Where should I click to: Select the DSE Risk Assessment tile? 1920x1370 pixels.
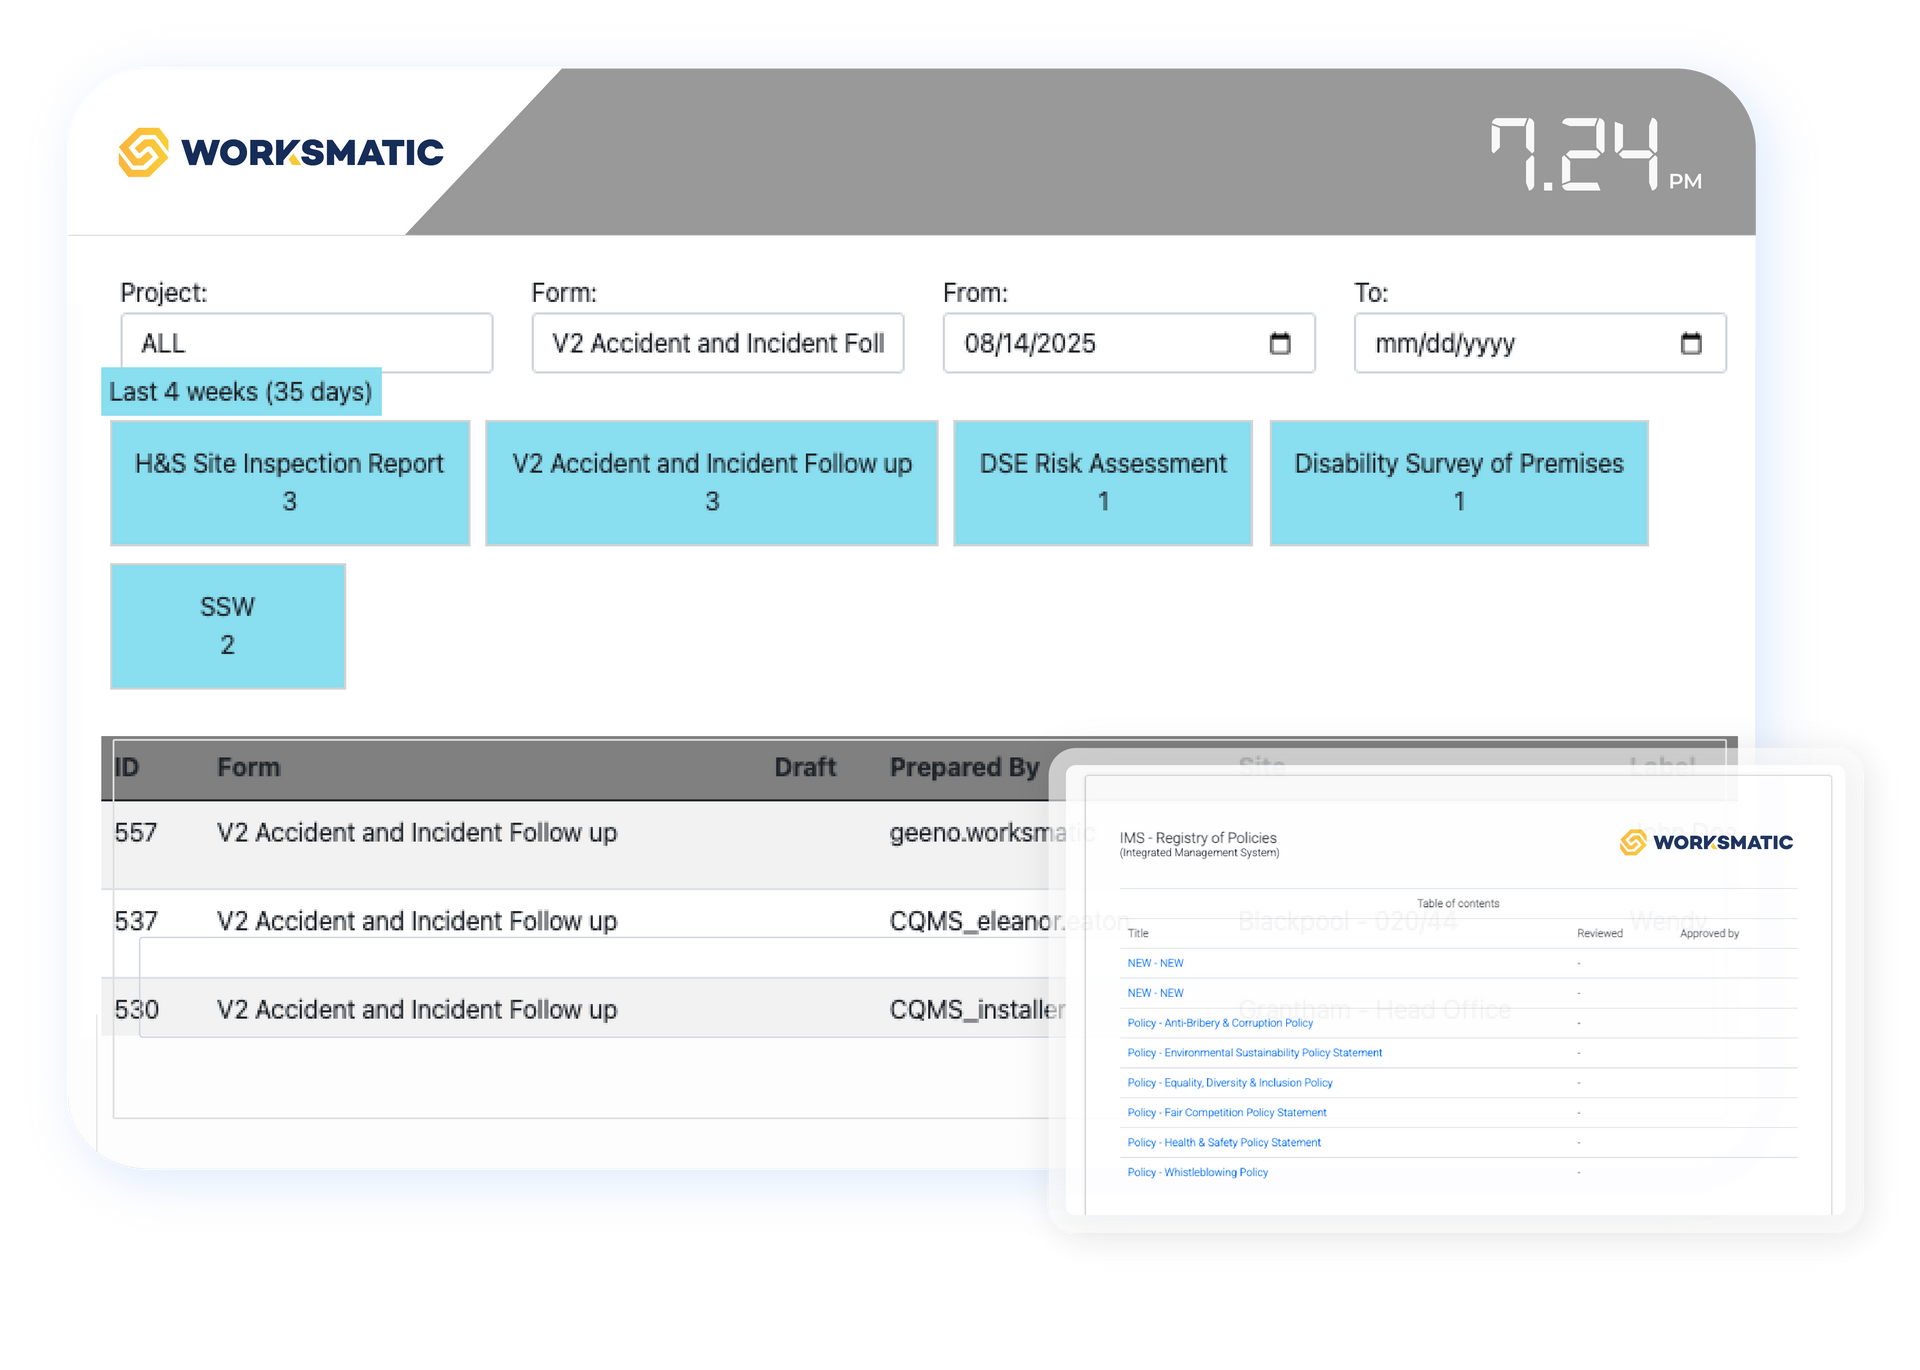(1102, 482)
